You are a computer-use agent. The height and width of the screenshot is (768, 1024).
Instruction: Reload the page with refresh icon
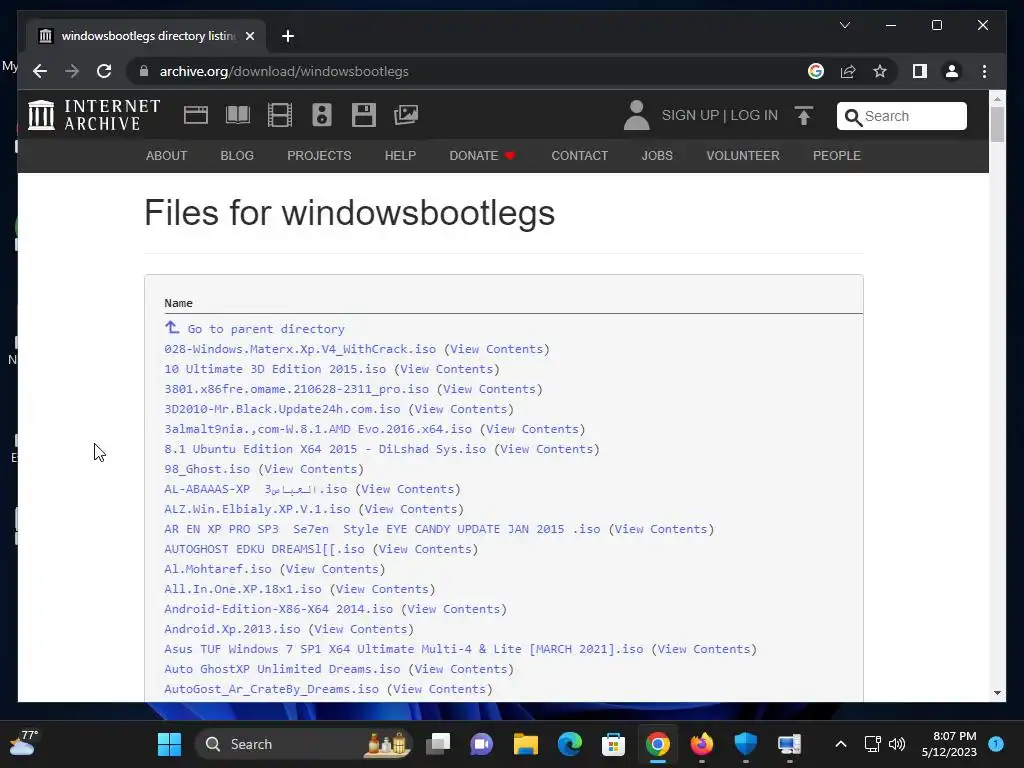(104, 71)
